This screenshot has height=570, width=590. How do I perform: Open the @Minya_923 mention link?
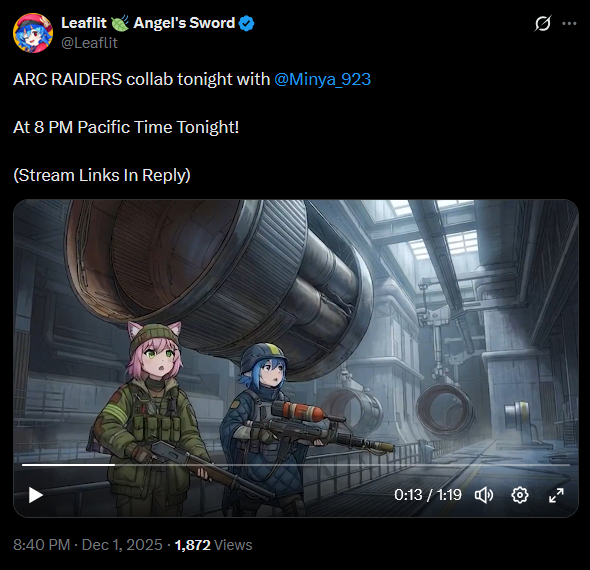pyautogui.click(x=322, y=79)
